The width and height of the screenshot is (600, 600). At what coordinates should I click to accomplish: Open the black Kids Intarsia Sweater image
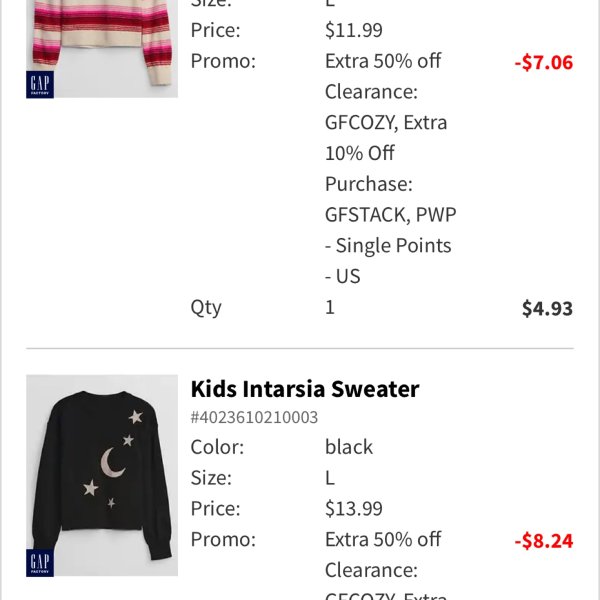102,475
